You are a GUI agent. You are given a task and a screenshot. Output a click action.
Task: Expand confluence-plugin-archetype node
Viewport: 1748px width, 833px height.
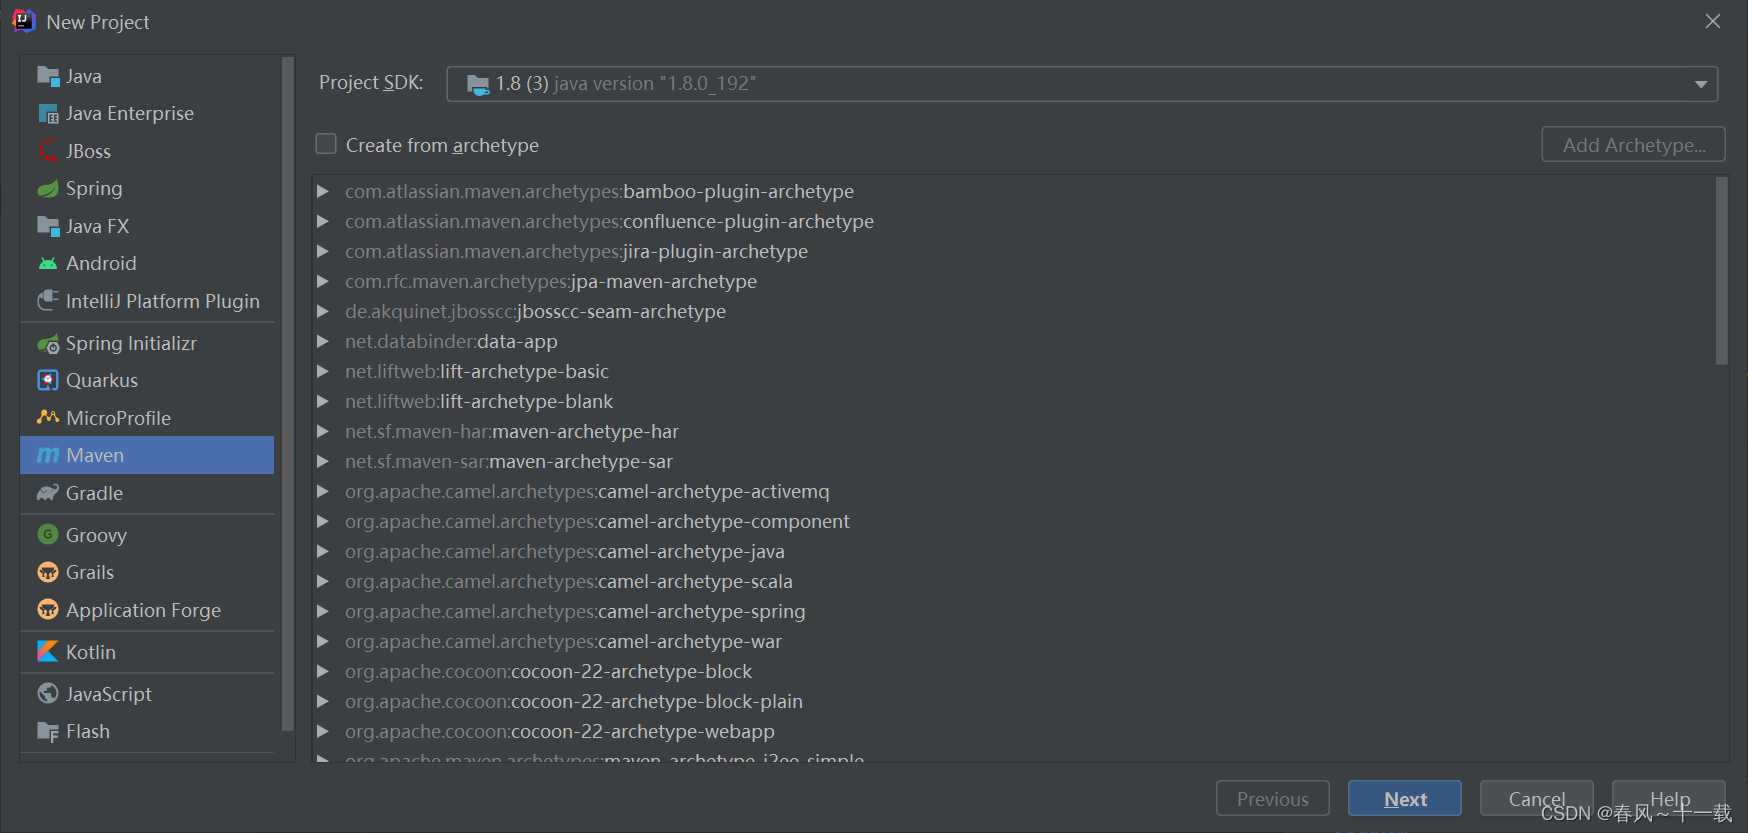[x=323, y=221]
